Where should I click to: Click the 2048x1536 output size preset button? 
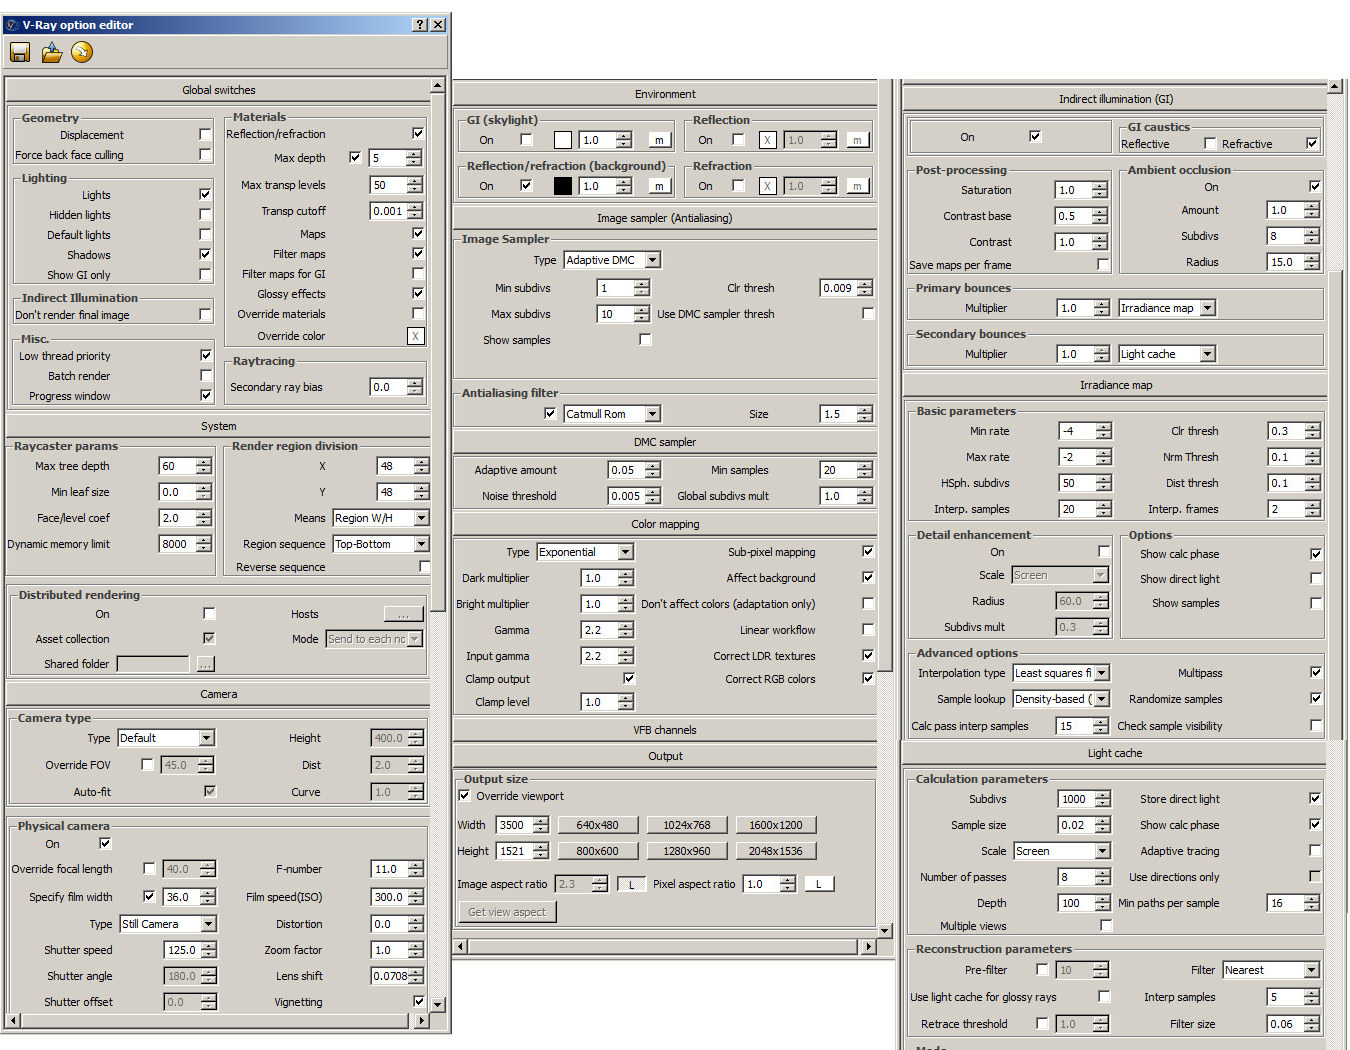[776, 851]
